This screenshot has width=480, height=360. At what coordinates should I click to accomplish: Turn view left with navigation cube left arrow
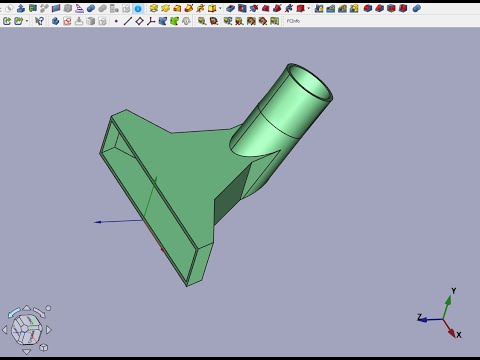(5, 330)
